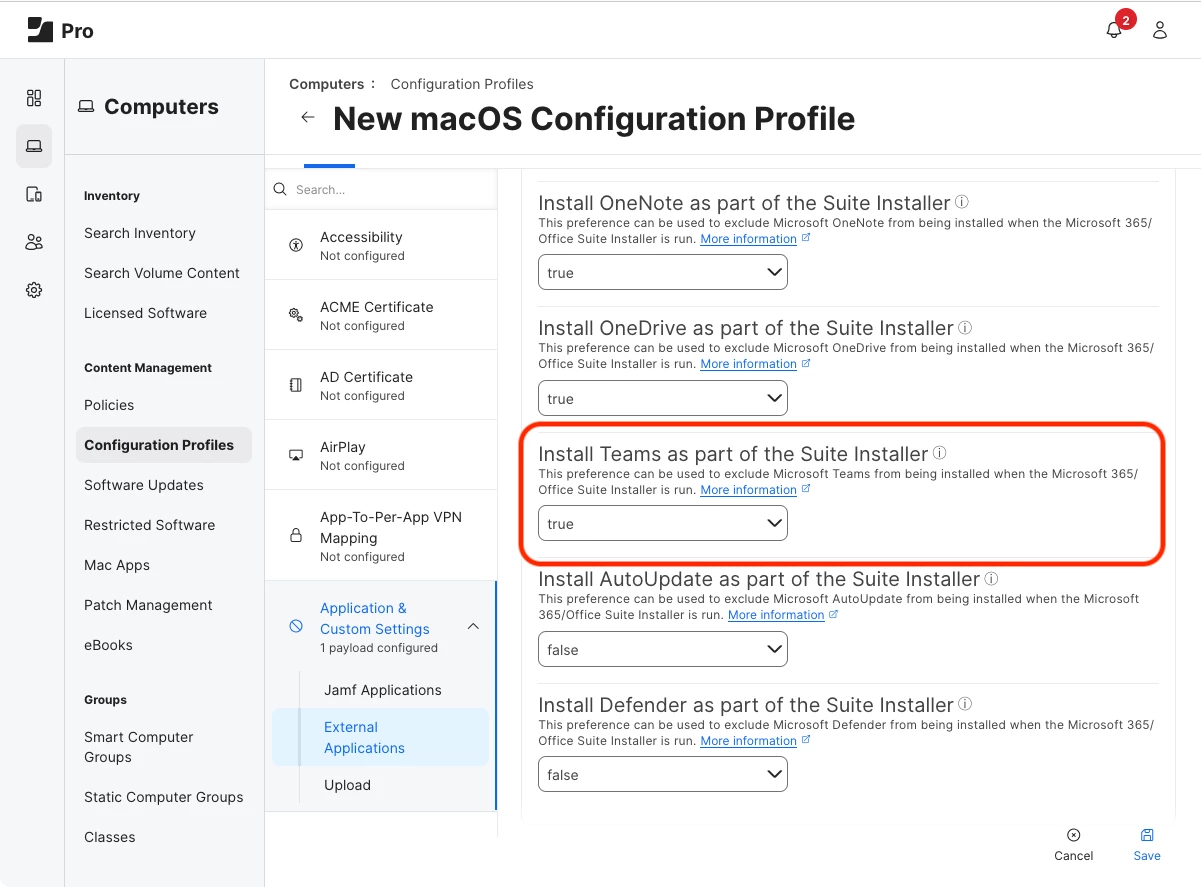Open the user account icon
The image size is (1201, 887).
[x=1160, y=30]
